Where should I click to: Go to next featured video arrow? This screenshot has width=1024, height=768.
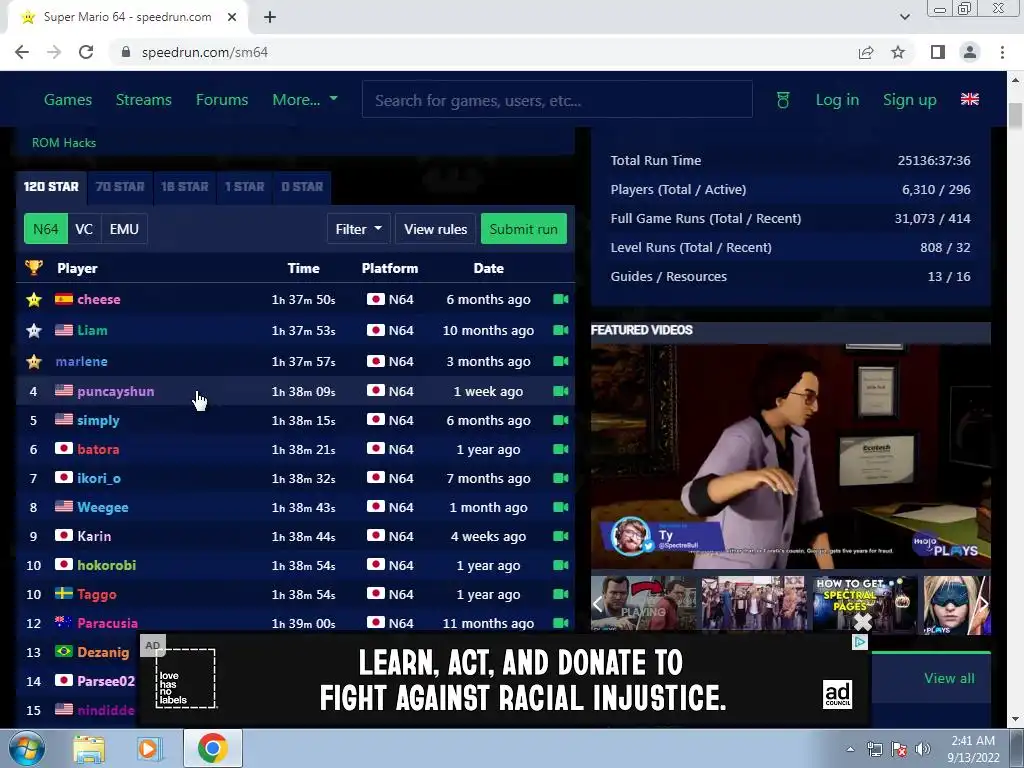[983, 604]
